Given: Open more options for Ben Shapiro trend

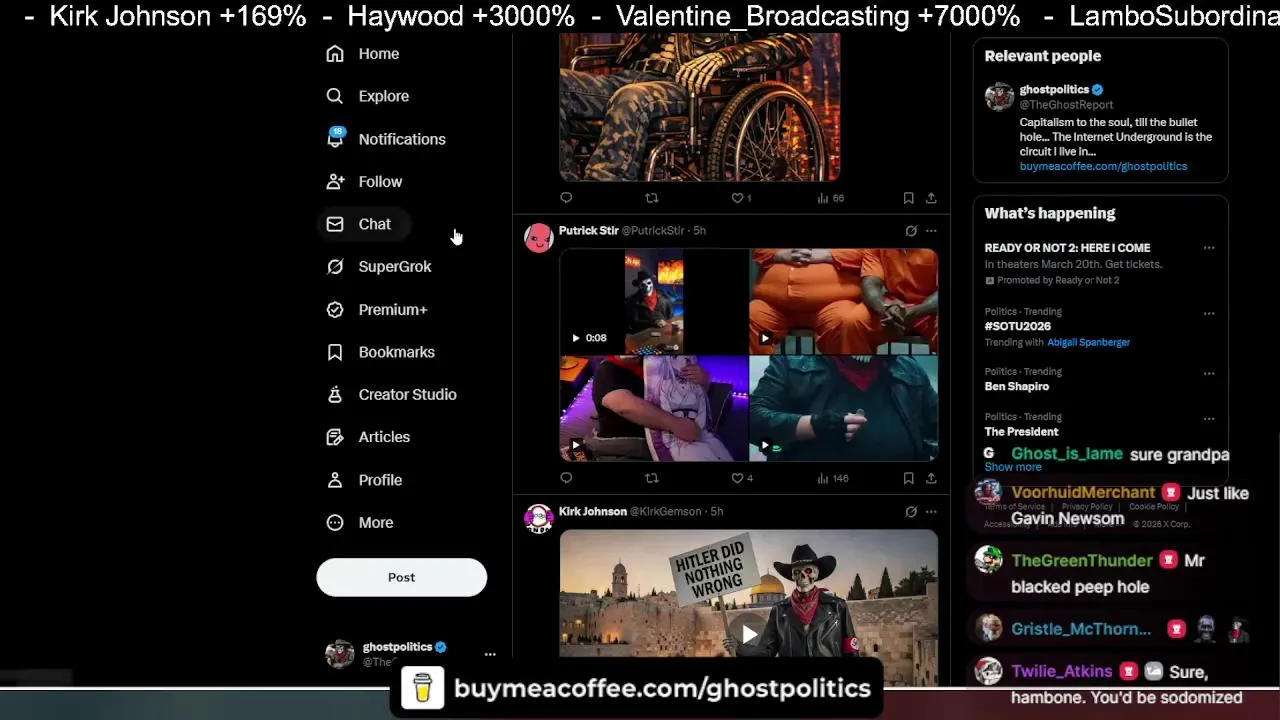Looking at the screenshot, I should coord(1209,373).
